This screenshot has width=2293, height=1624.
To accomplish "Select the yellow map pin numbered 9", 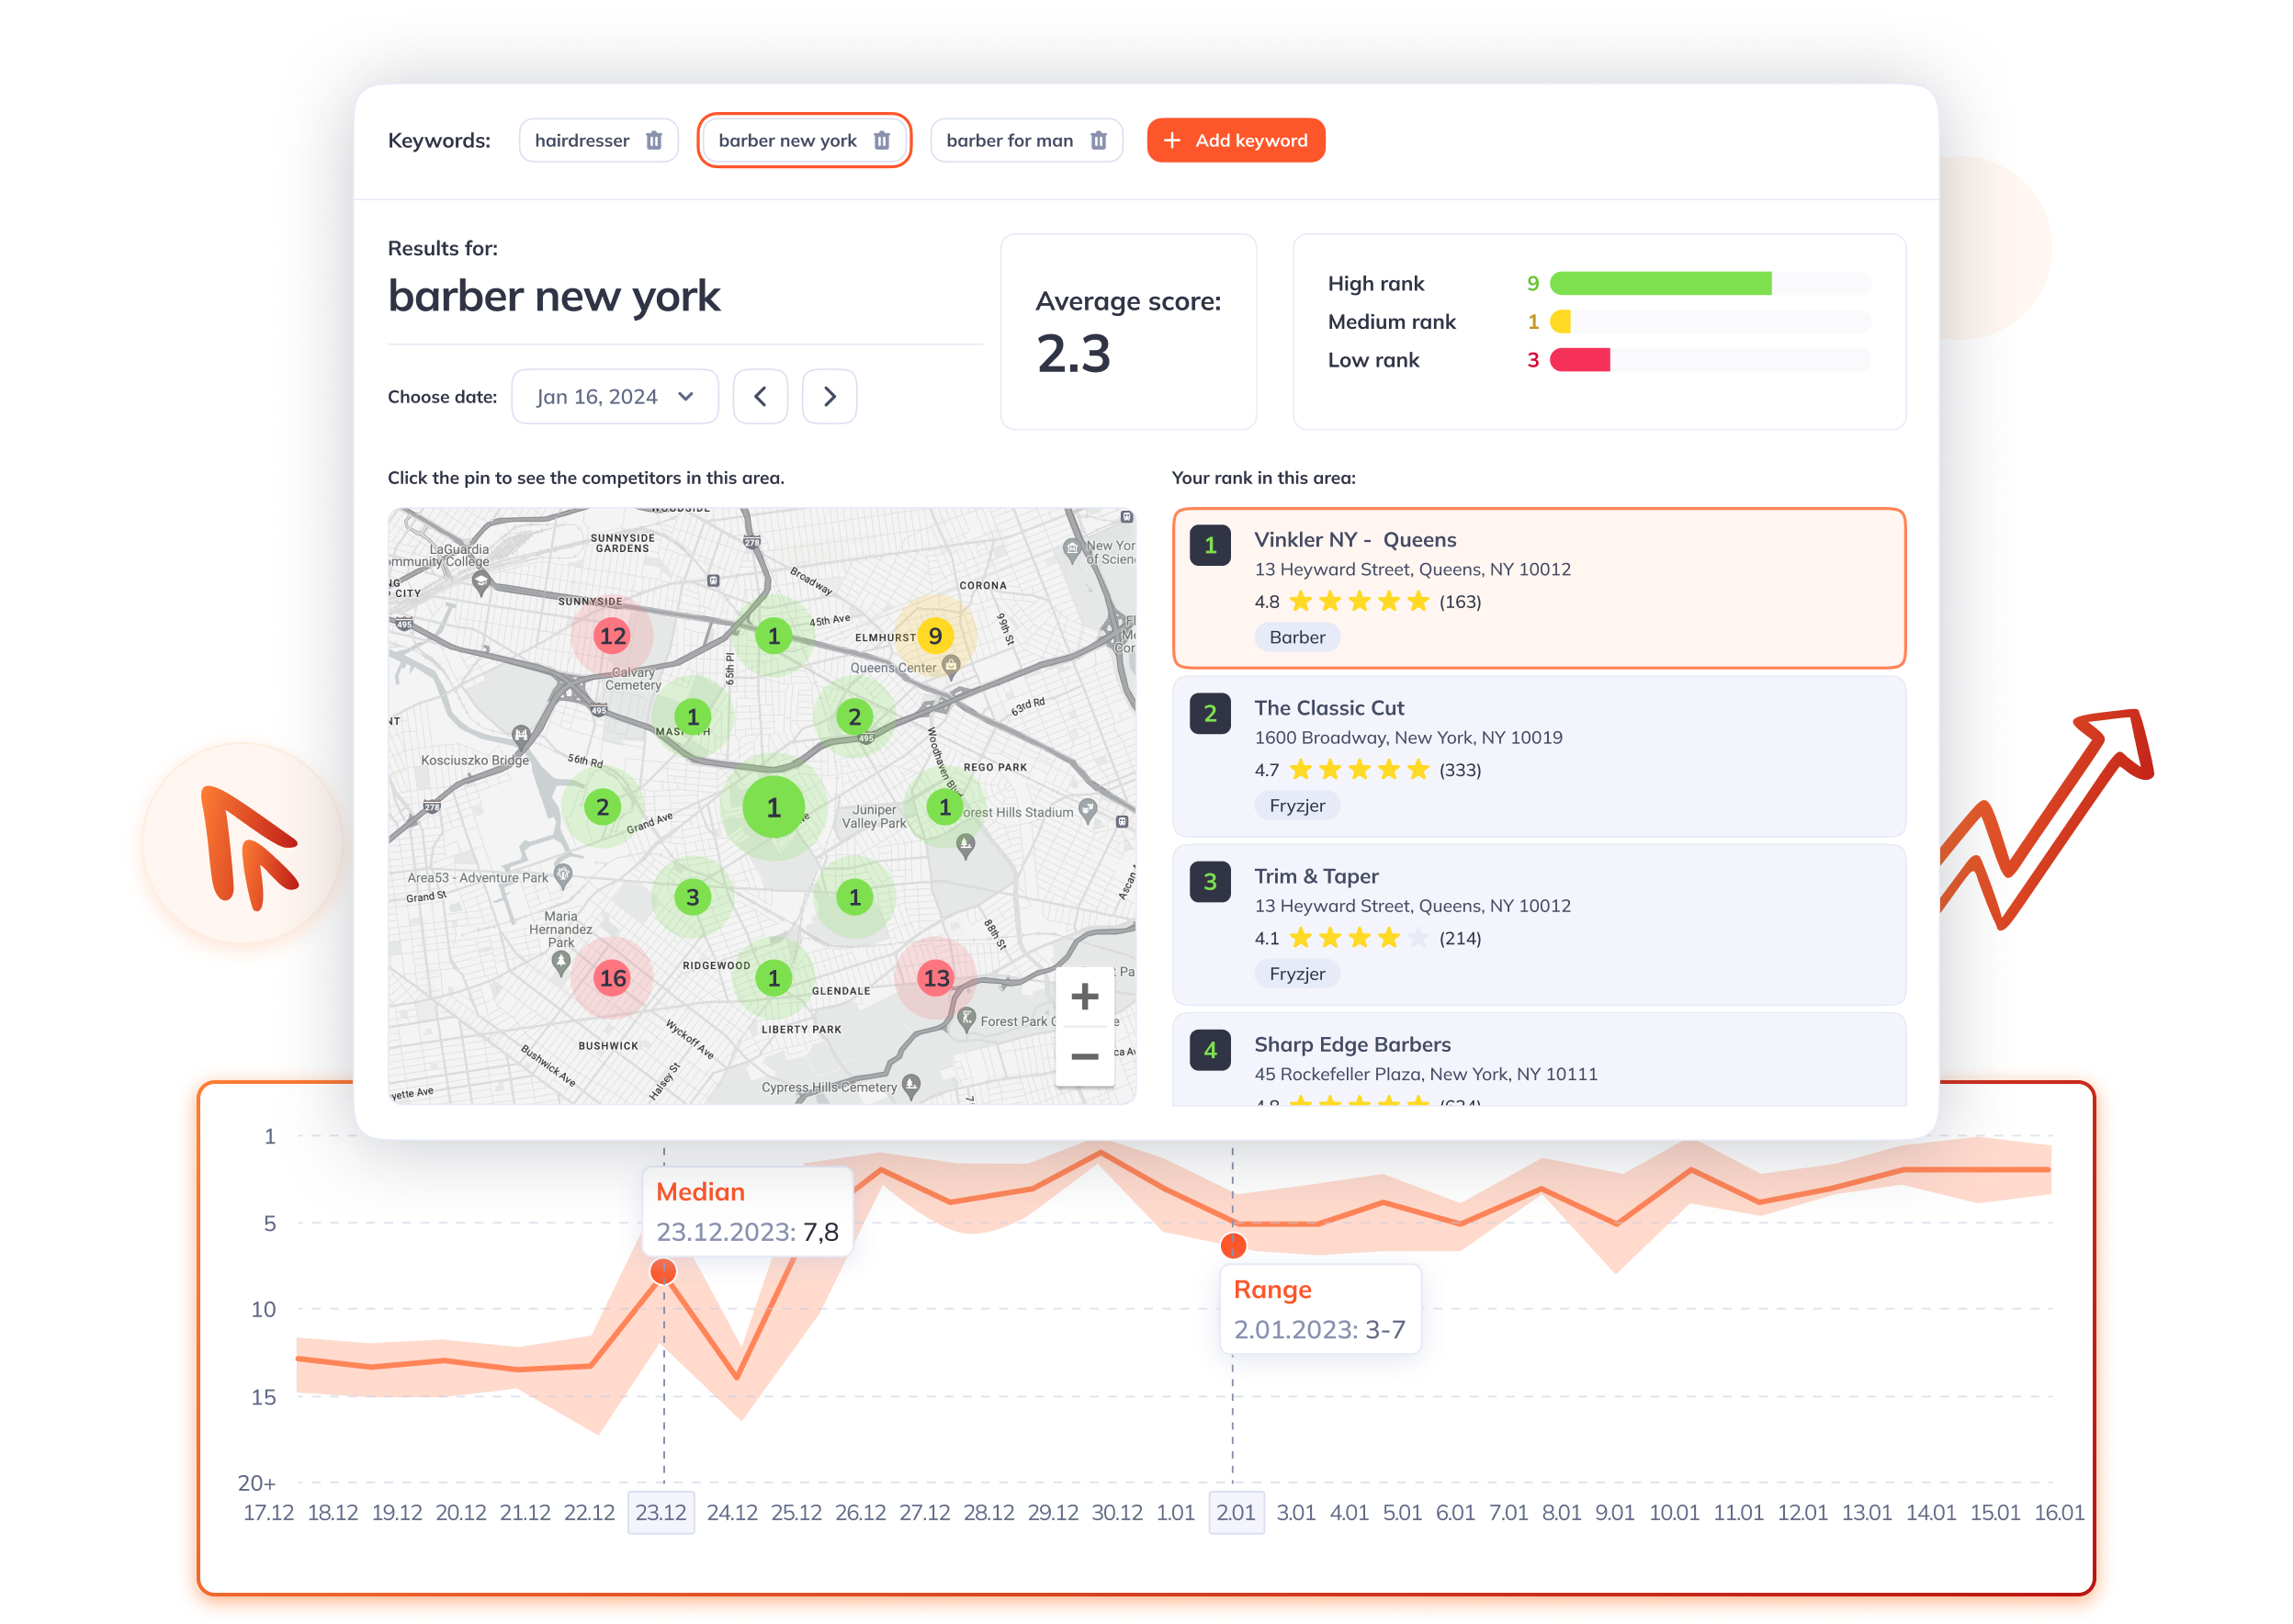I will click(934, 636).
